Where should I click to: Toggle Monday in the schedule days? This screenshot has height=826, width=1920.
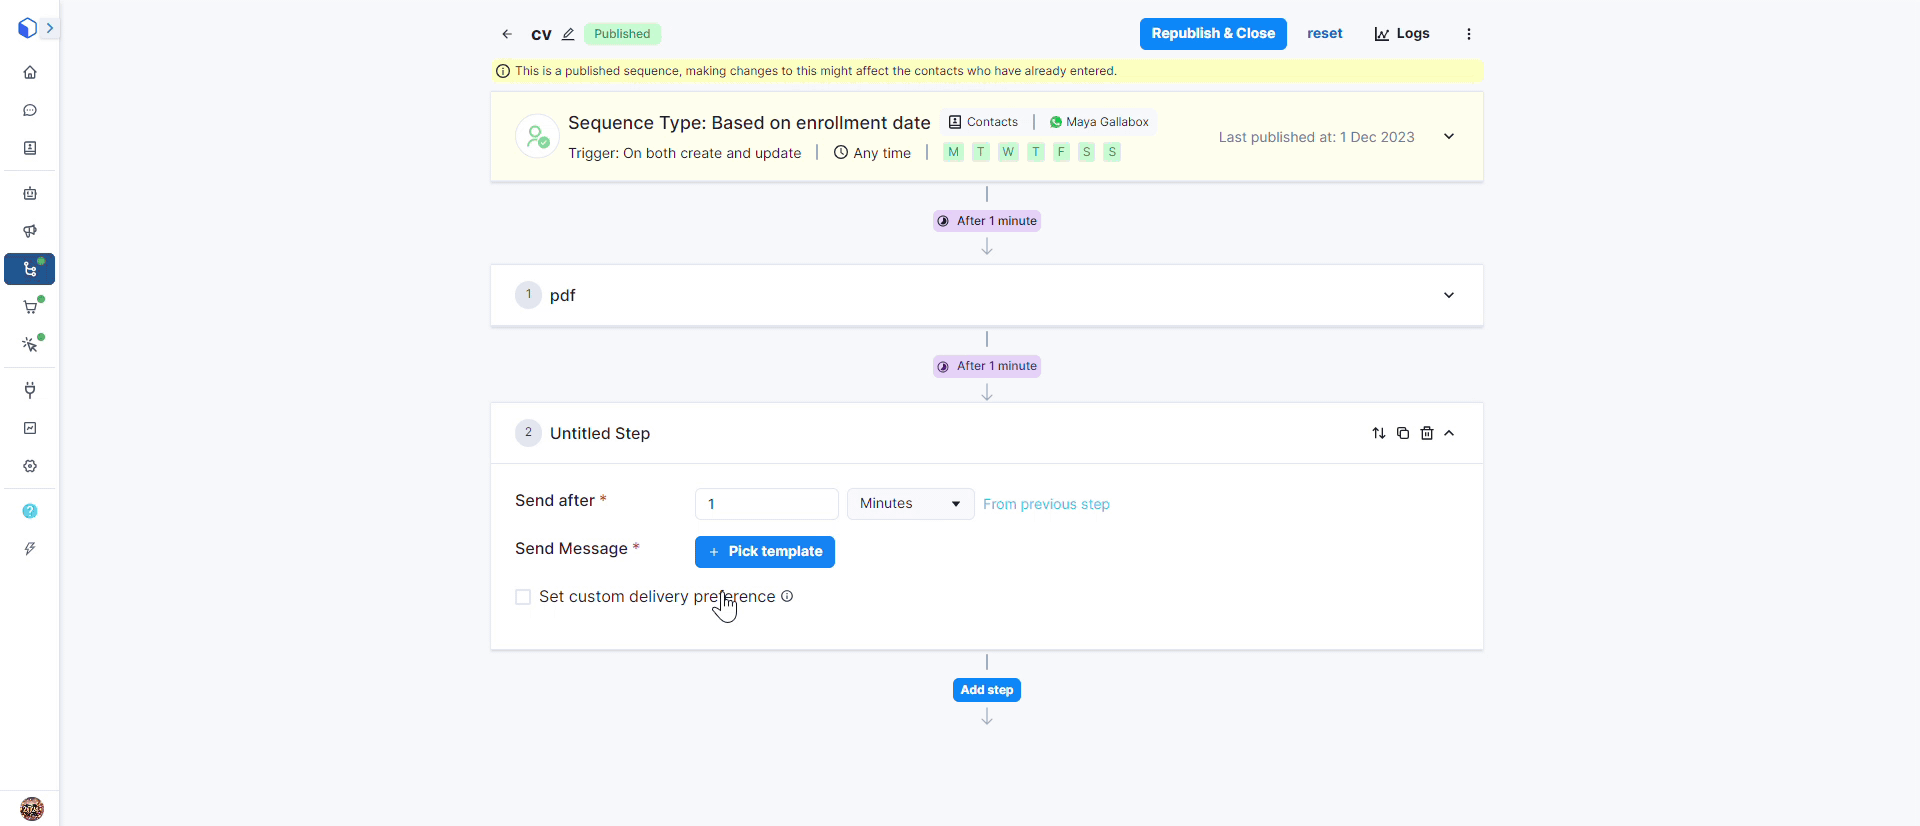(953, 152)
